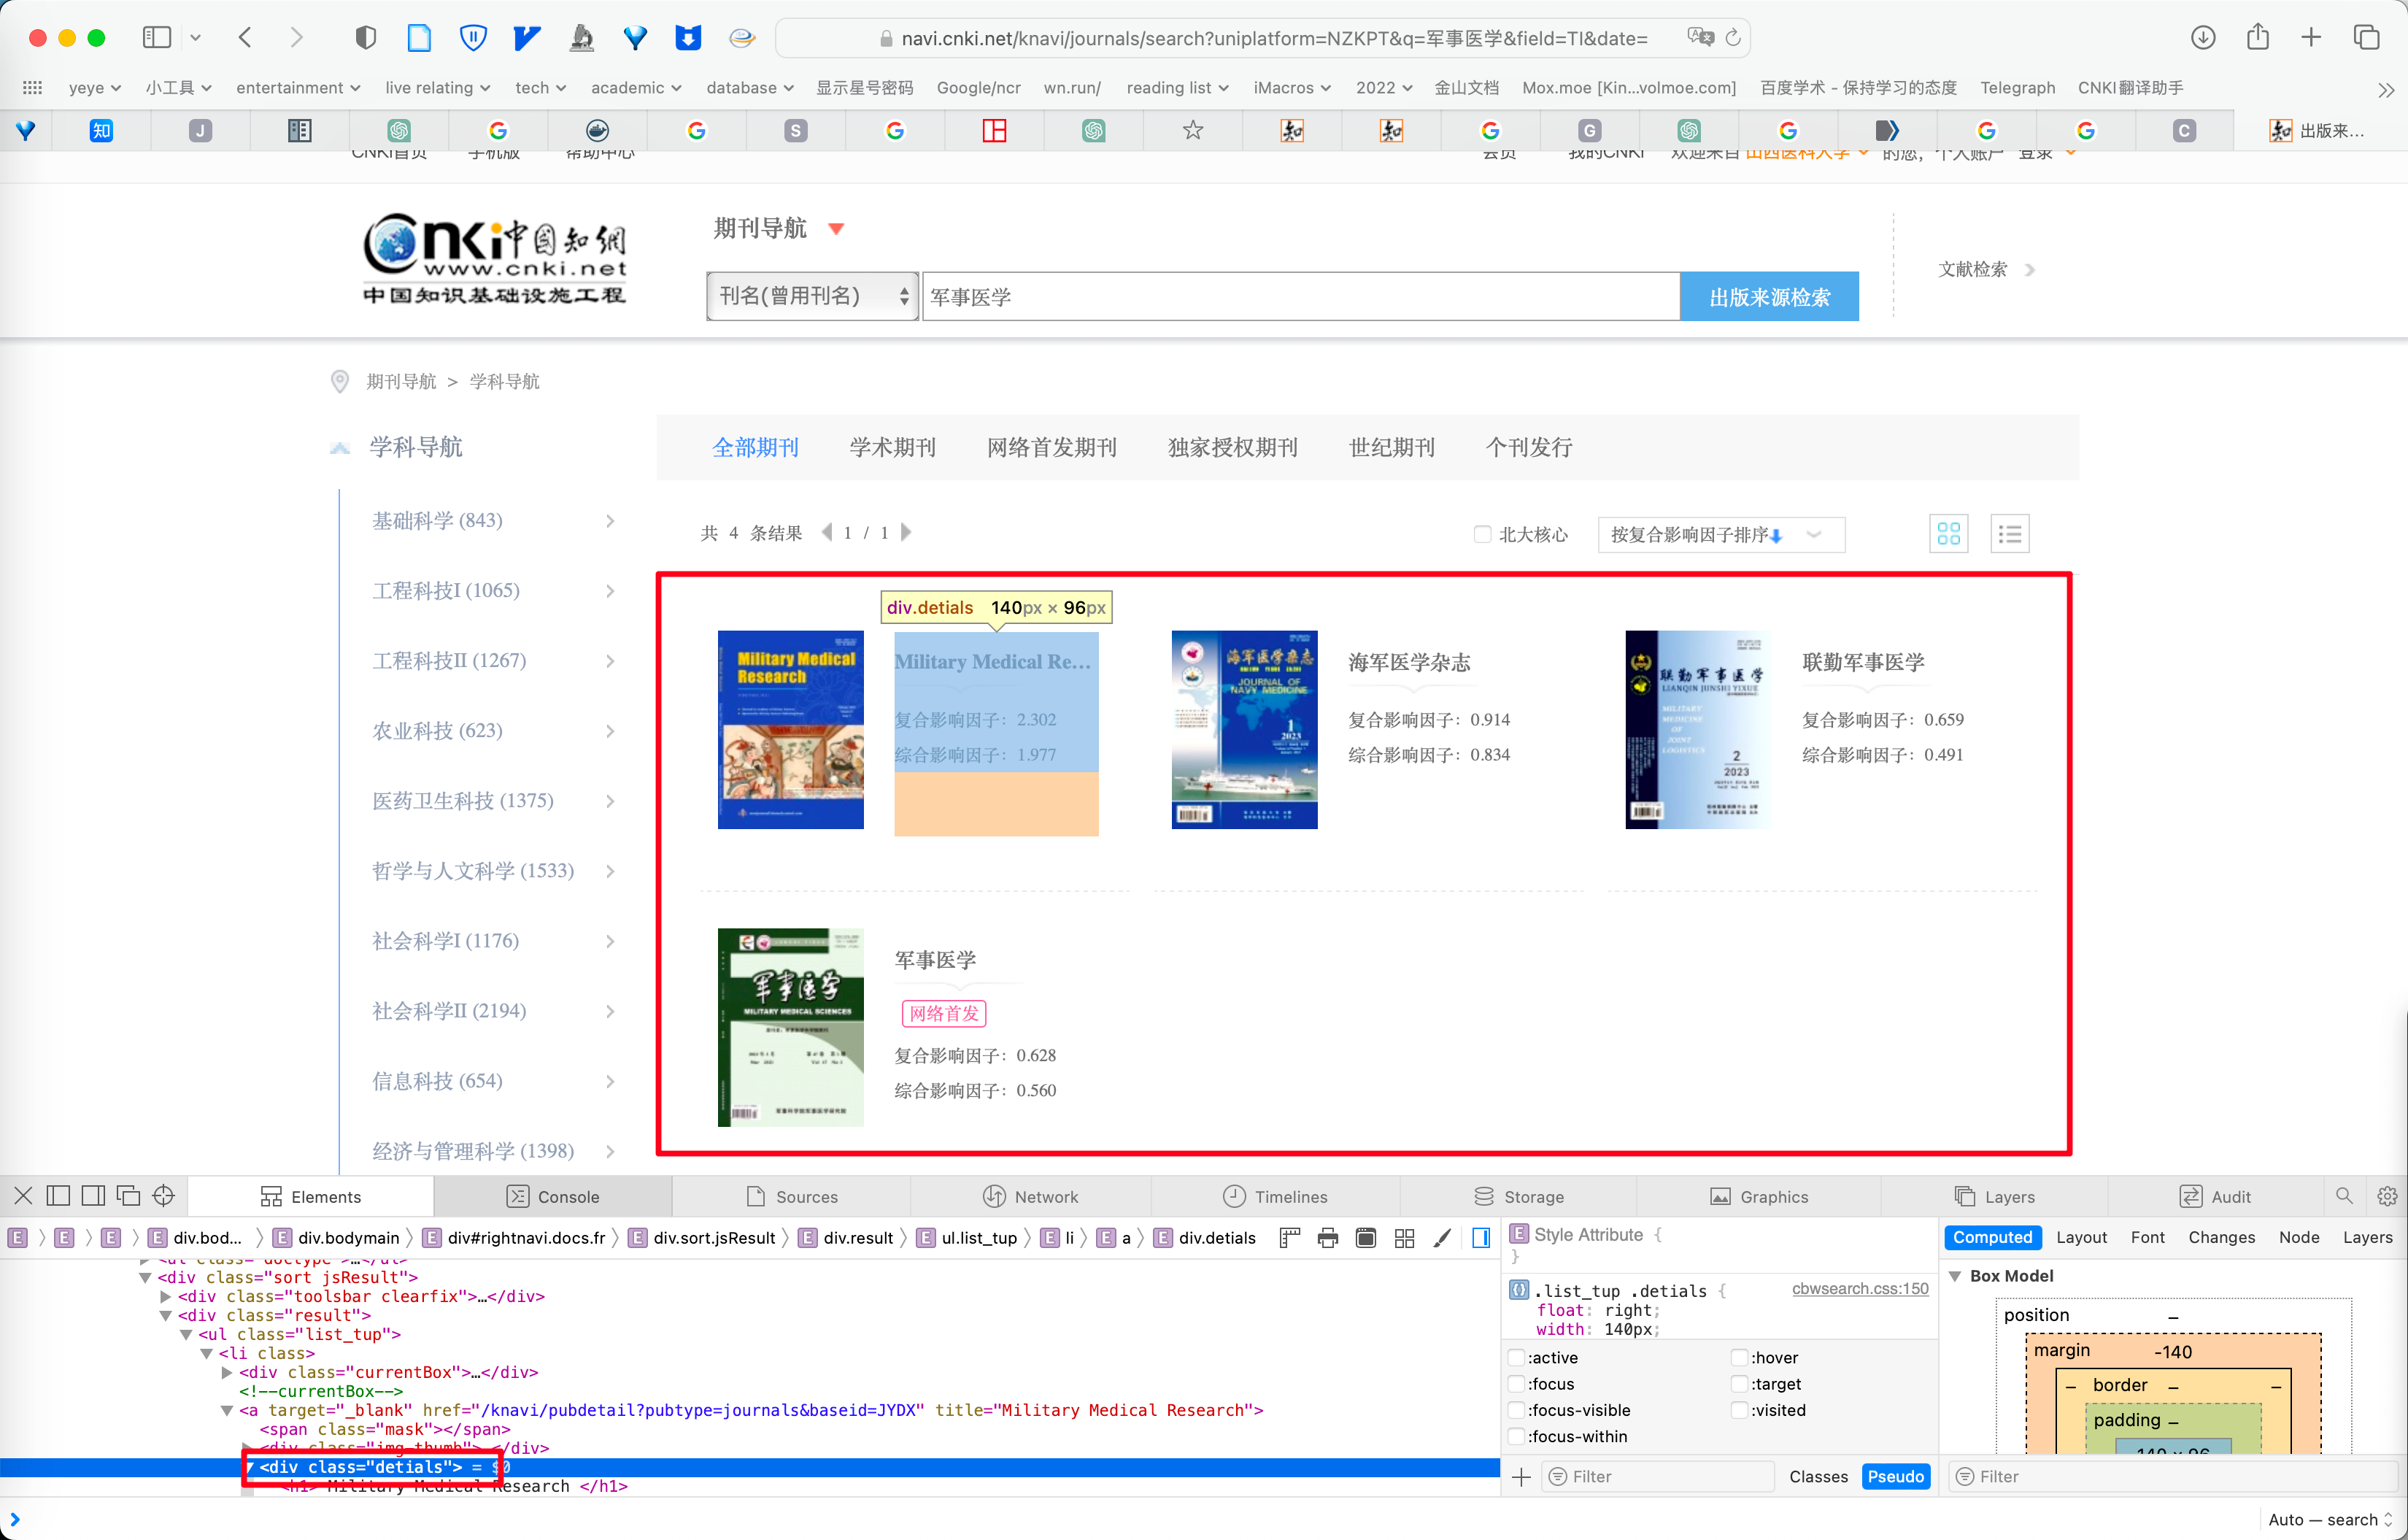
Task: Open the 刊名(曾用刊名) field dropdown
Action: pos(811,296)
